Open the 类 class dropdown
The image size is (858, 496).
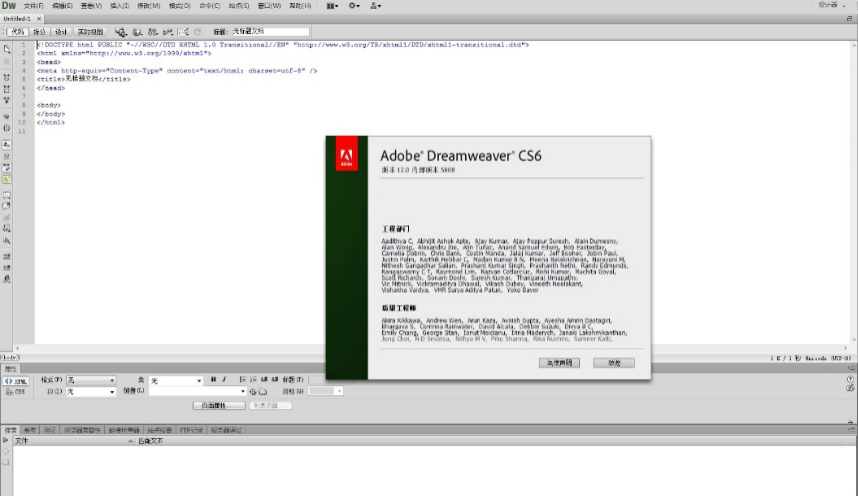pos(176,380)
